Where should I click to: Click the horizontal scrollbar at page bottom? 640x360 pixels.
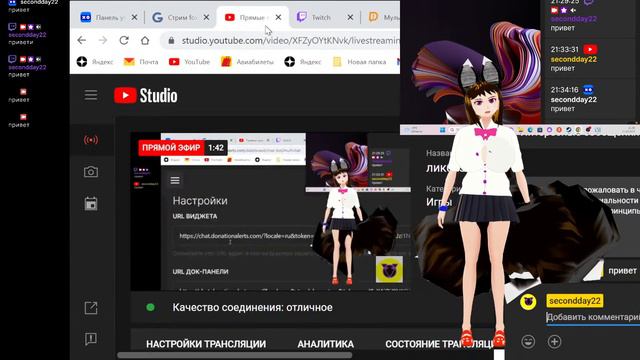pos(235,355)
